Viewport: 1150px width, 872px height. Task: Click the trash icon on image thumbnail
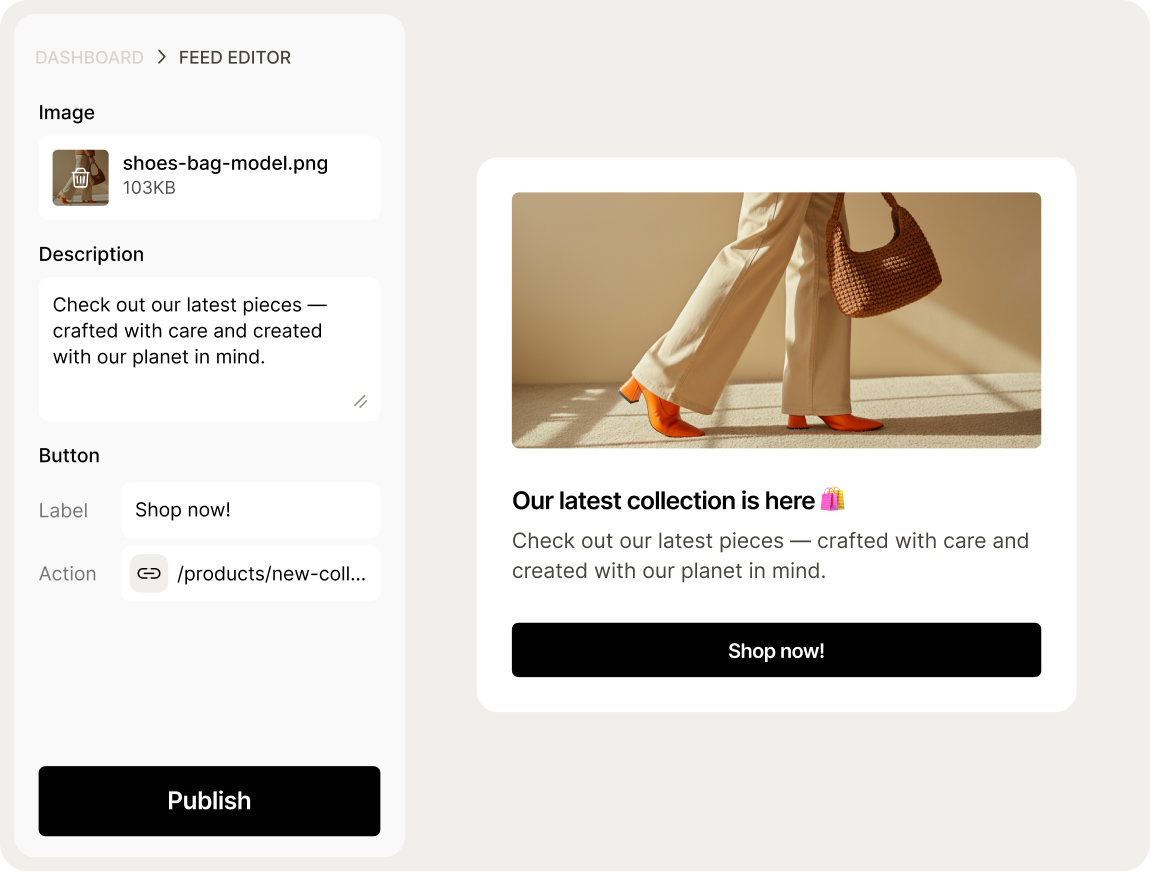tap(81, 178)
